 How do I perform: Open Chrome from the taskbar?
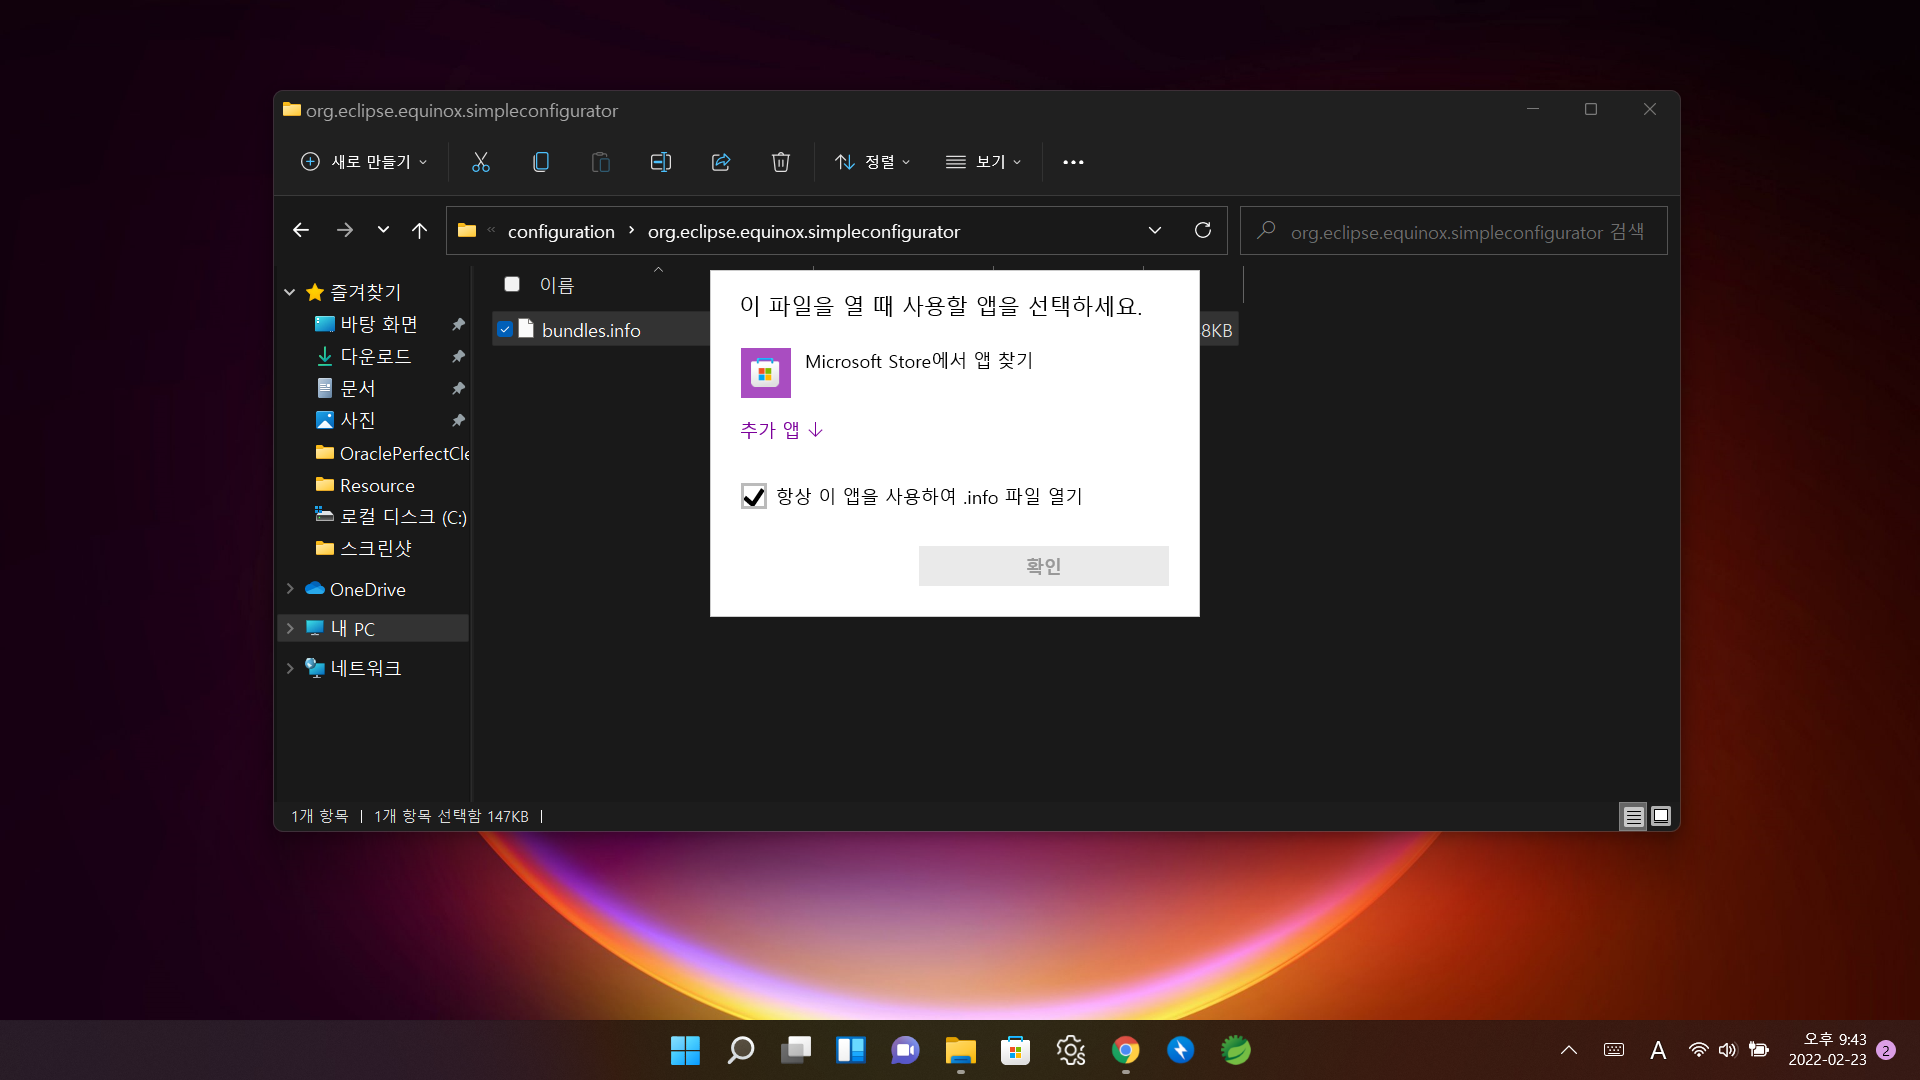(x=1126, y=1050)
